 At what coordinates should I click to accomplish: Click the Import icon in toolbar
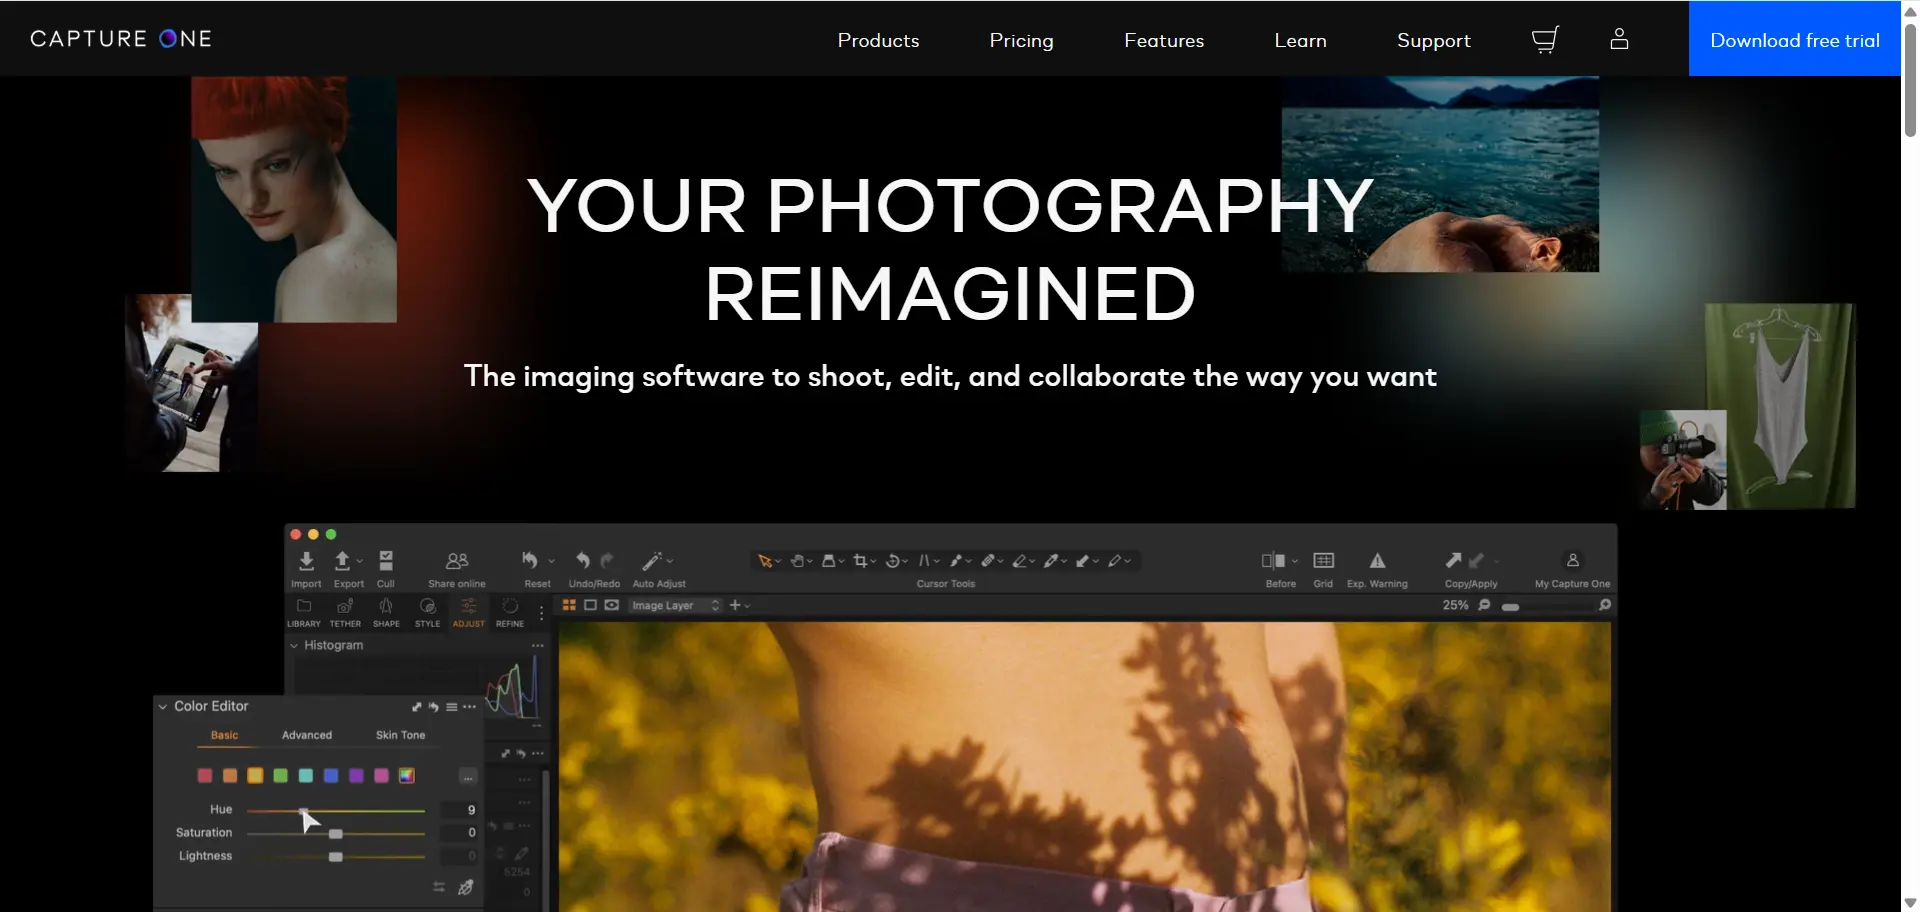pyautogui.click(x=306, y=561)
